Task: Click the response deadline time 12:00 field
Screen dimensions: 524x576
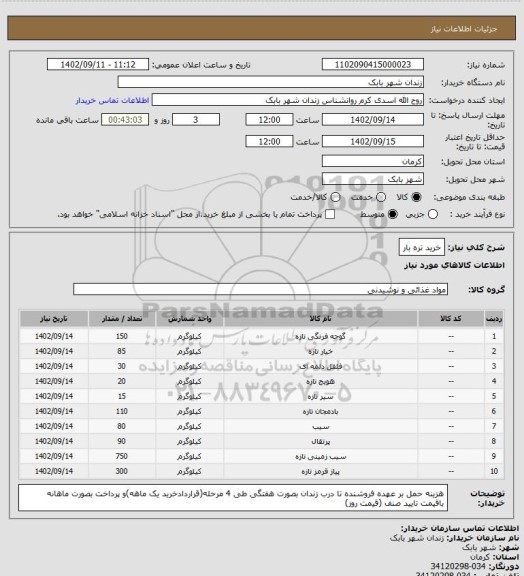Action: coord(269,120)
